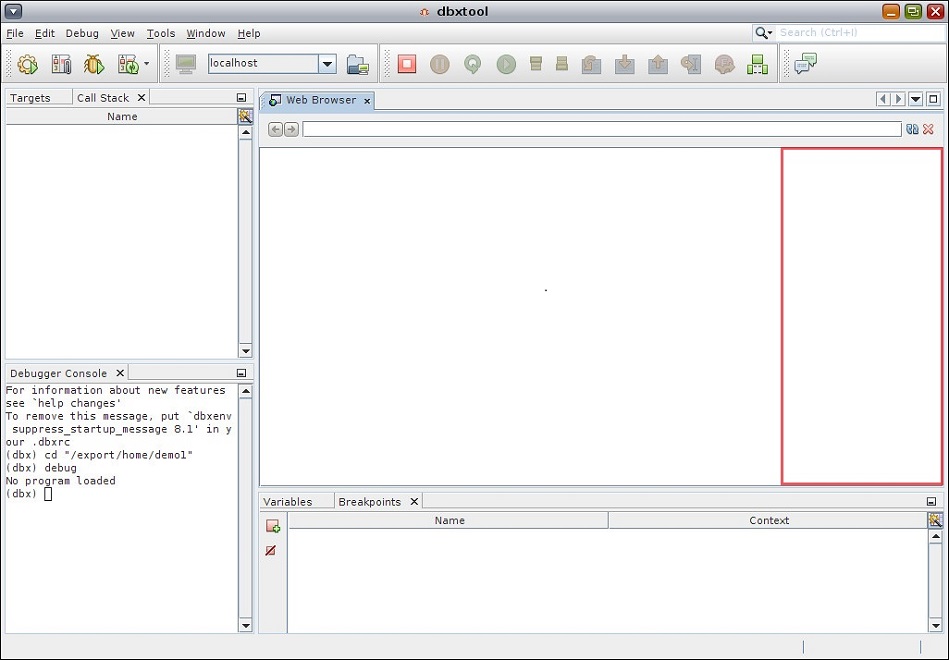Click the disable all breakpoints icon
949x660 pixels.
[271, 550]
